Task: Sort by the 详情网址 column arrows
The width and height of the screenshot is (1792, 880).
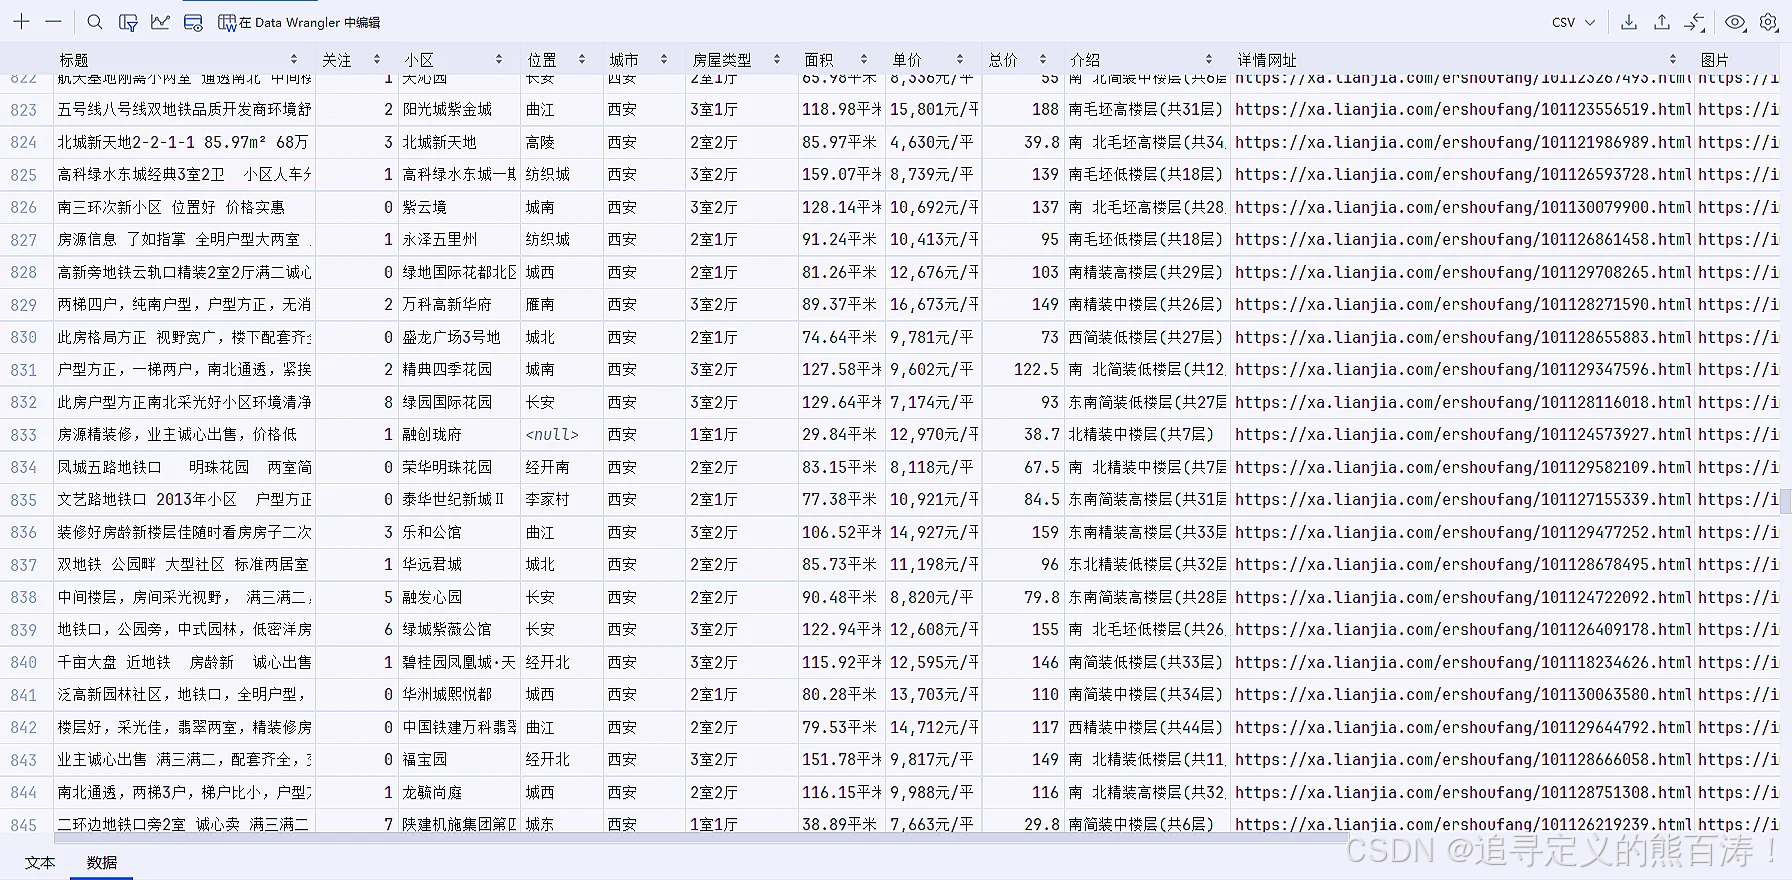Action: point(1672,60)
